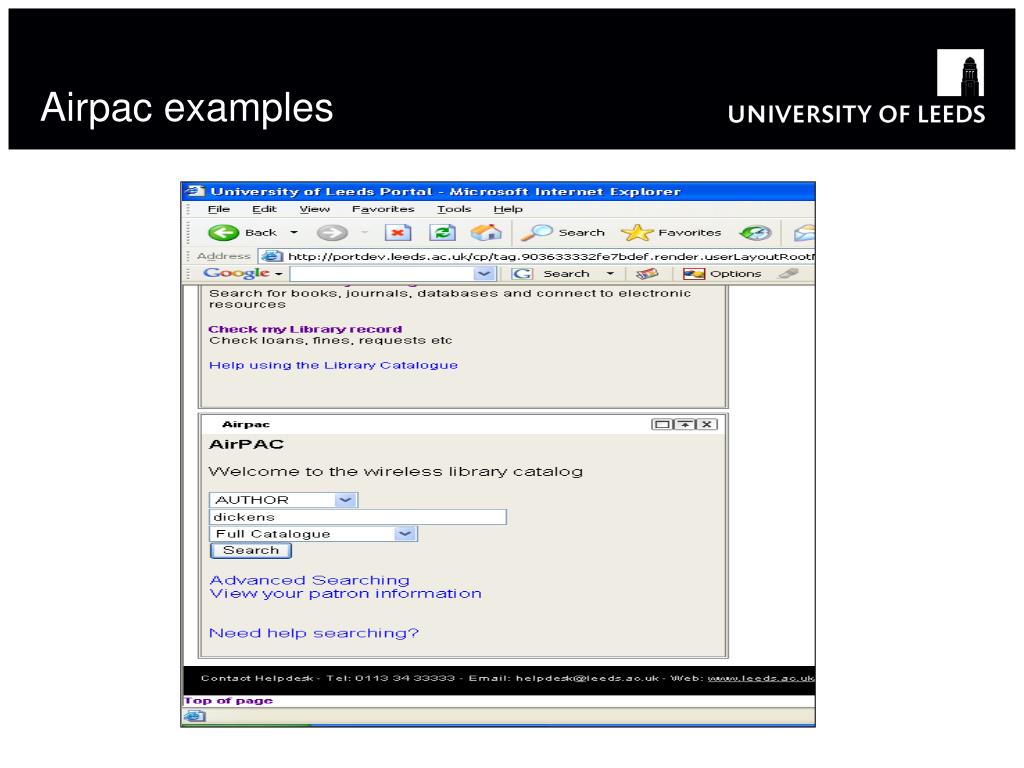Viewport: 1024px width, 768px height.
Task: Follow the www.leeds.ac.uk footer link
Action: (761, 678)
